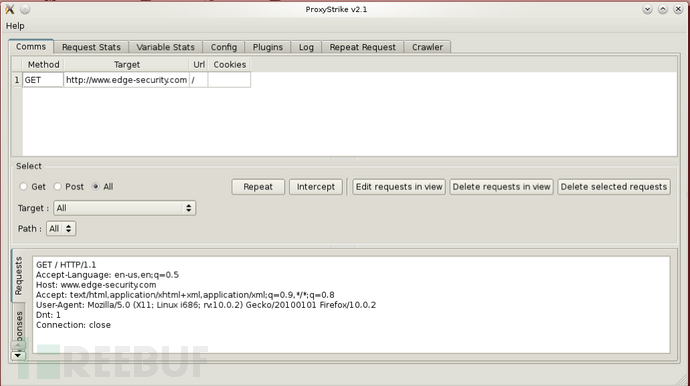Click the Url column header

coord(199,65)
